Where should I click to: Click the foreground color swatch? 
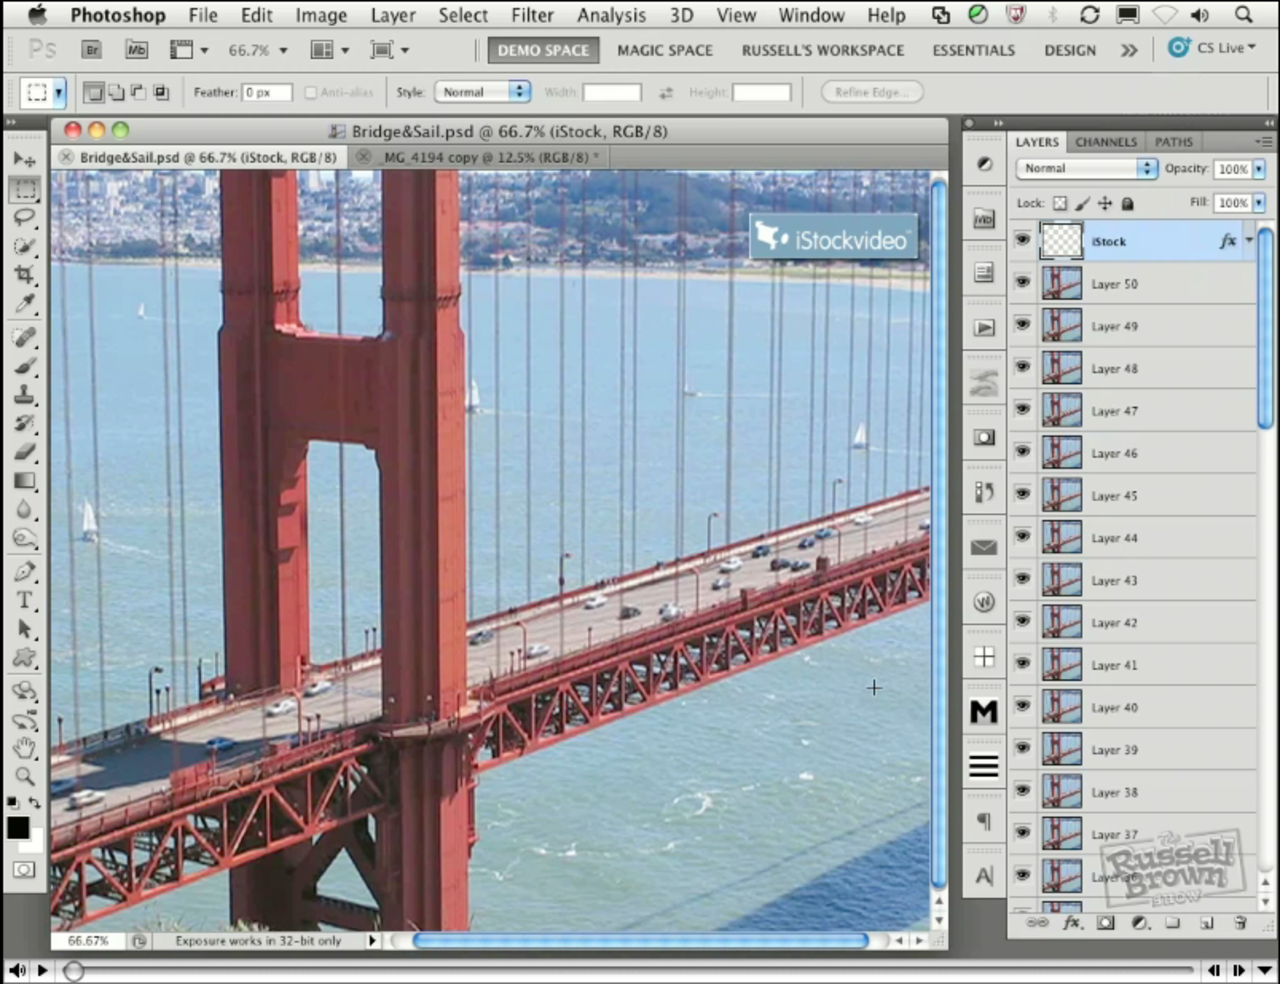[x=18, y=828]
